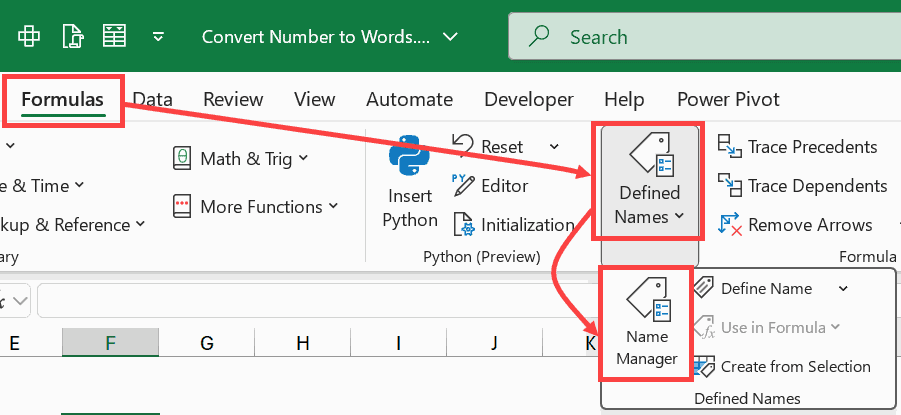Viewport: 901px width, 415px height.
Task: Click Remove Arrows
Action: pos(795,225)
